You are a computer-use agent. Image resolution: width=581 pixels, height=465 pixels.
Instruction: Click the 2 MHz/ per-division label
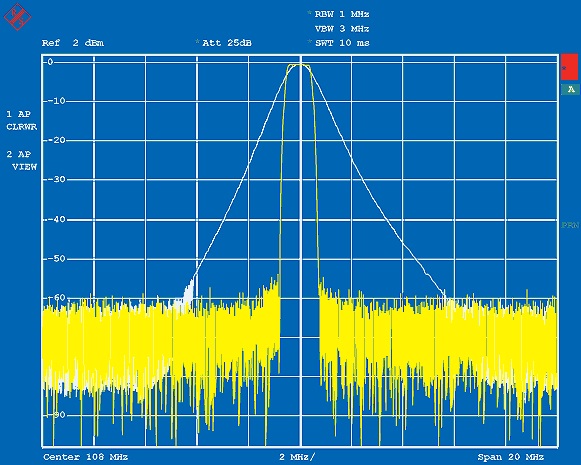tap(297, 457)
